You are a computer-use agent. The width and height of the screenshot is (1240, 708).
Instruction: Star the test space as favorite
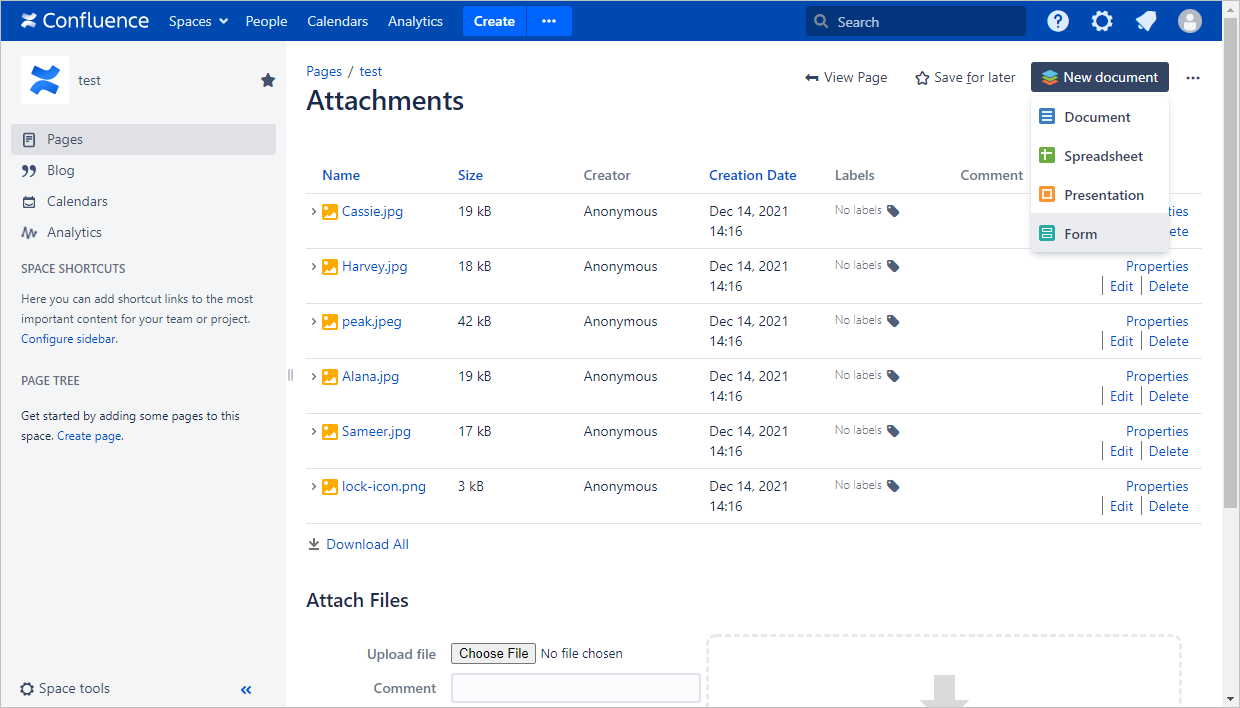point(268,80)
